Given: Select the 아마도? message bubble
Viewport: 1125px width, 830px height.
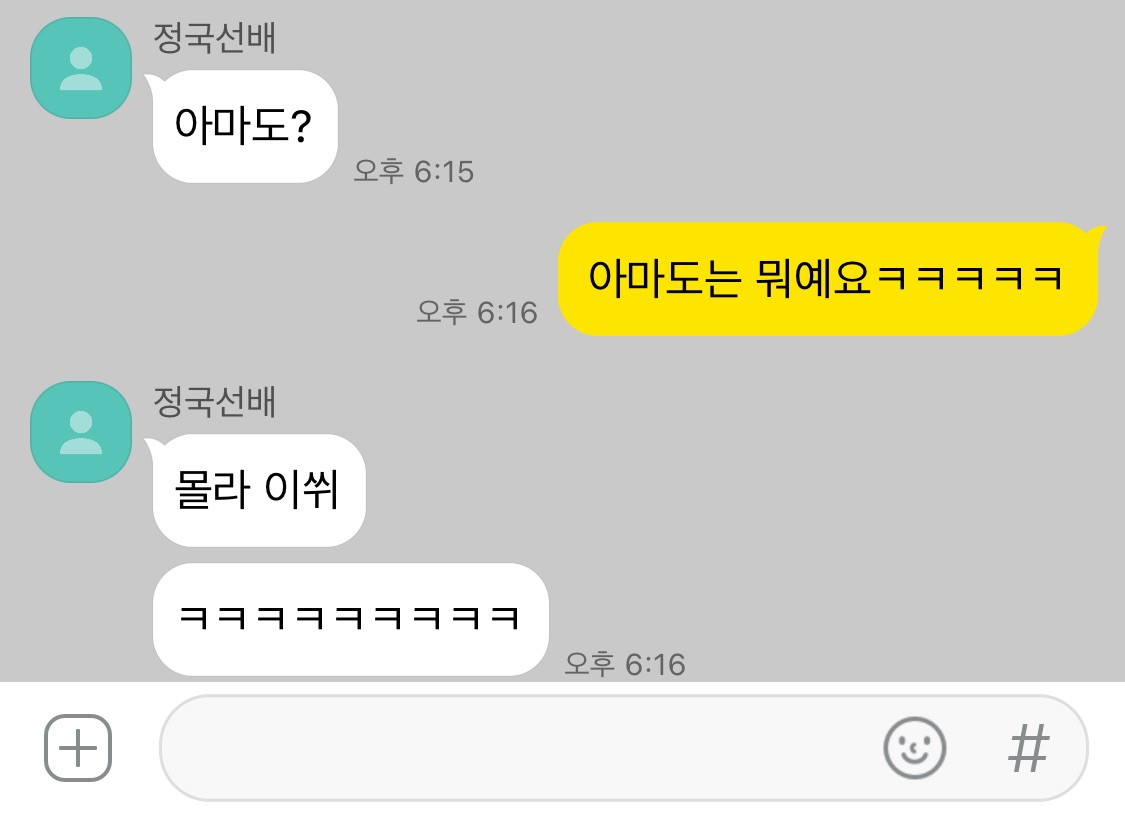Looking at the screenshot, I should pyautogui.click(x=245, y=126).
